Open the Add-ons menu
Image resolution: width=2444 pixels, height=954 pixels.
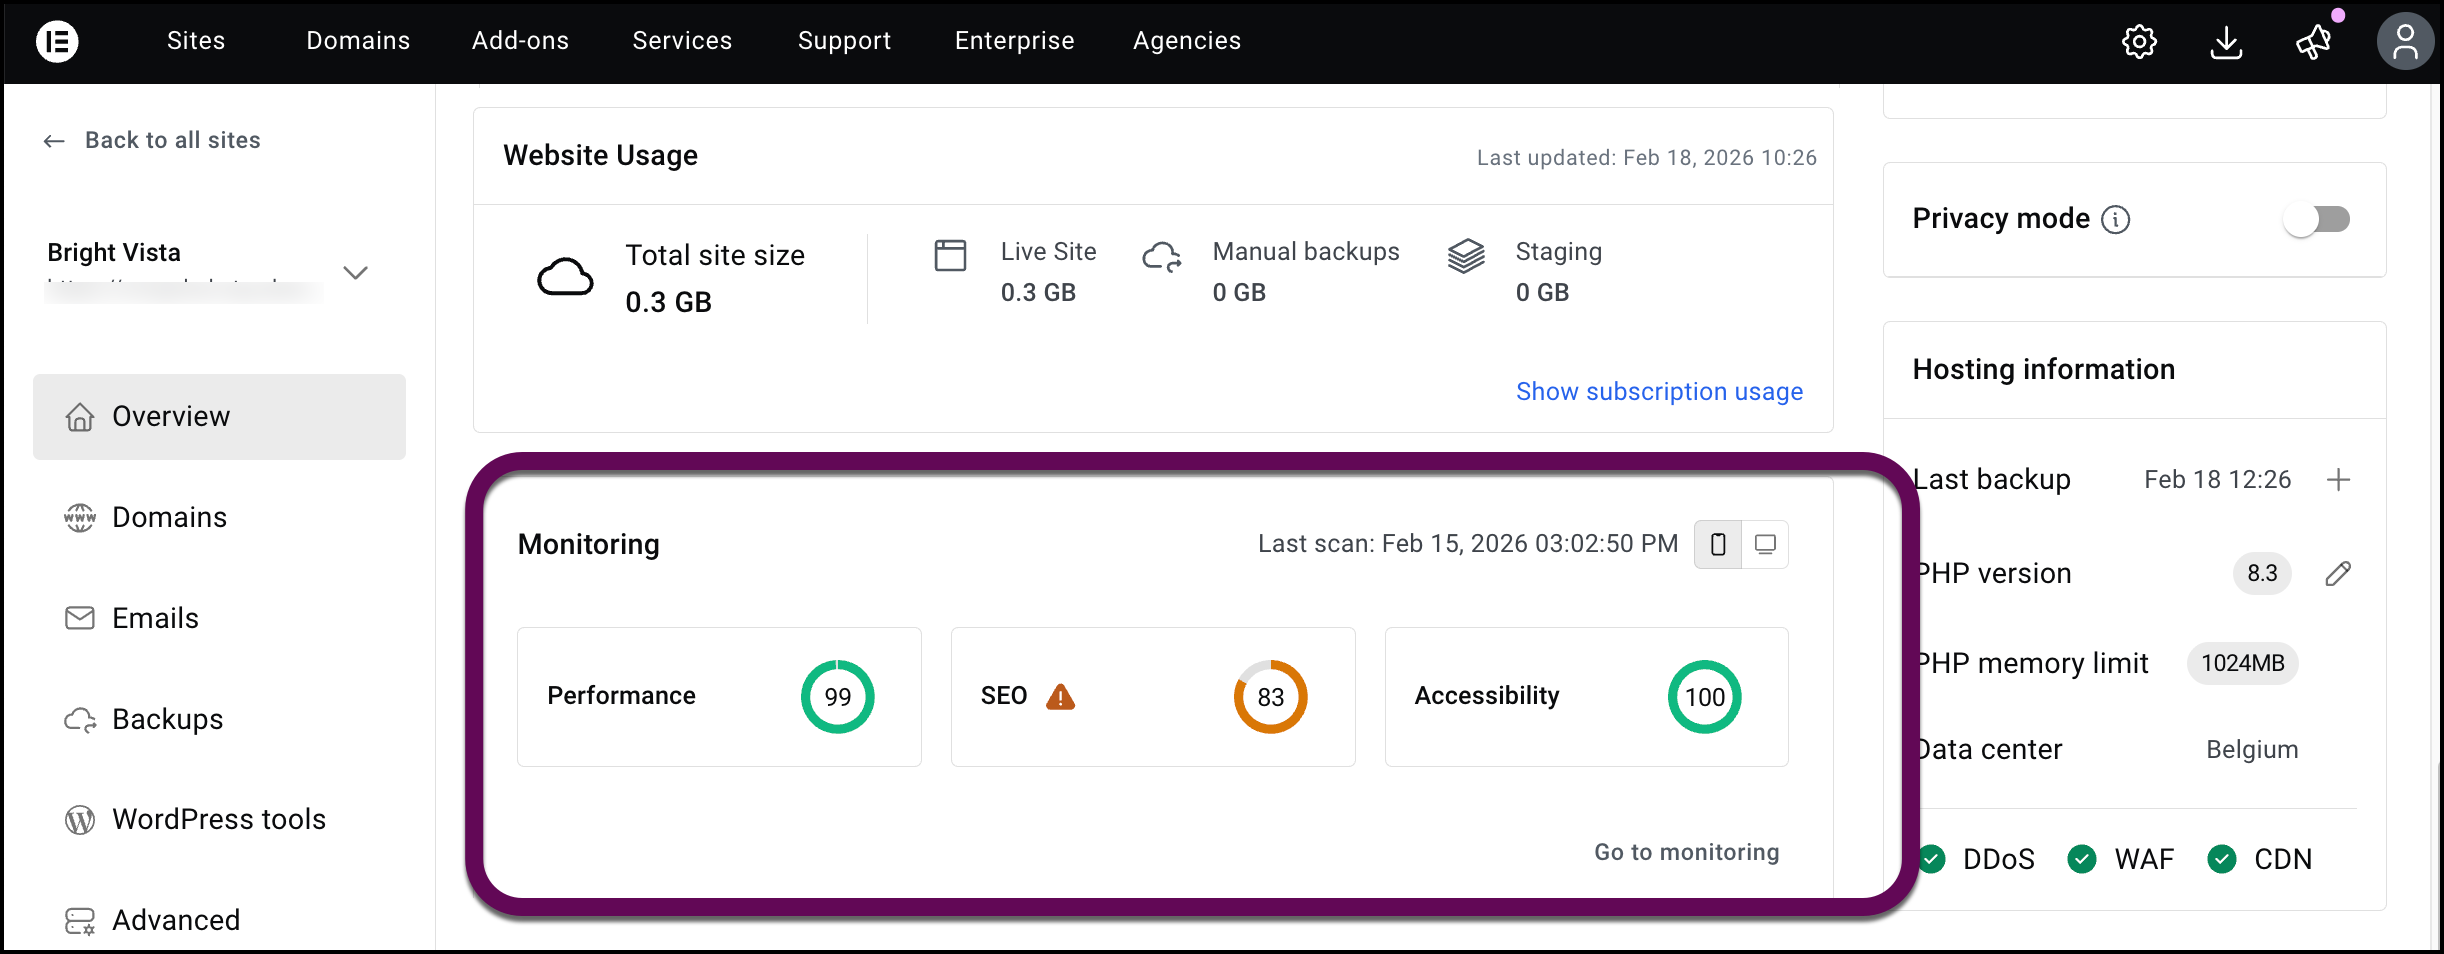click(520, 41)
